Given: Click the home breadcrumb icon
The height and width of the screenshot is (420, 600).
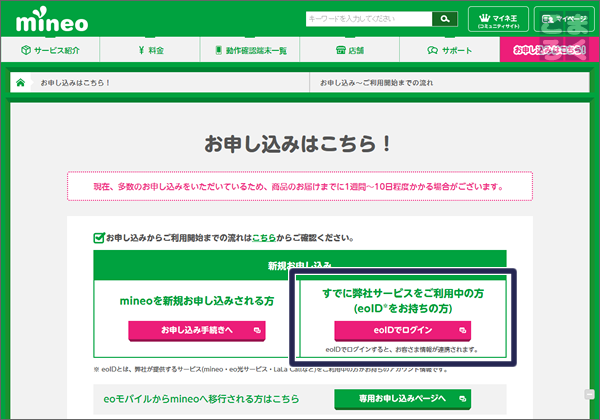Looking at the screenshot, I should point(20,82).
